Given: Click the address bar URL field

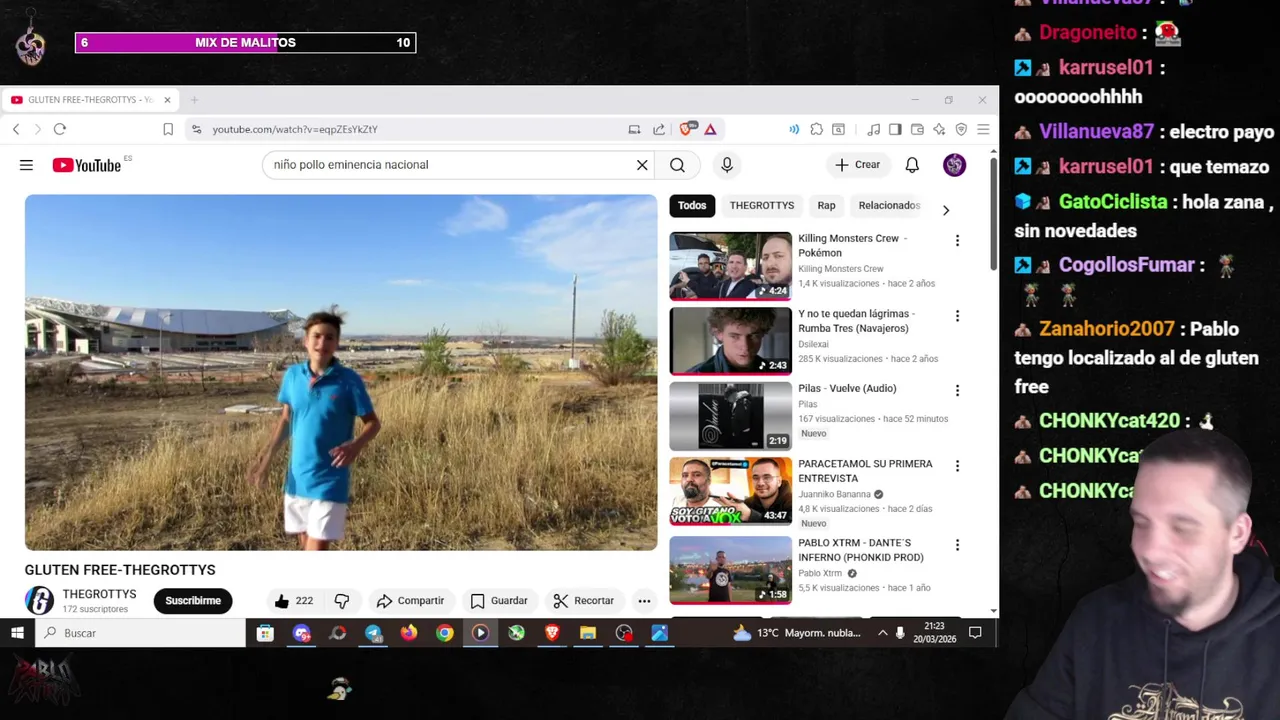Looking at the screenshot, I should [410, 129].
